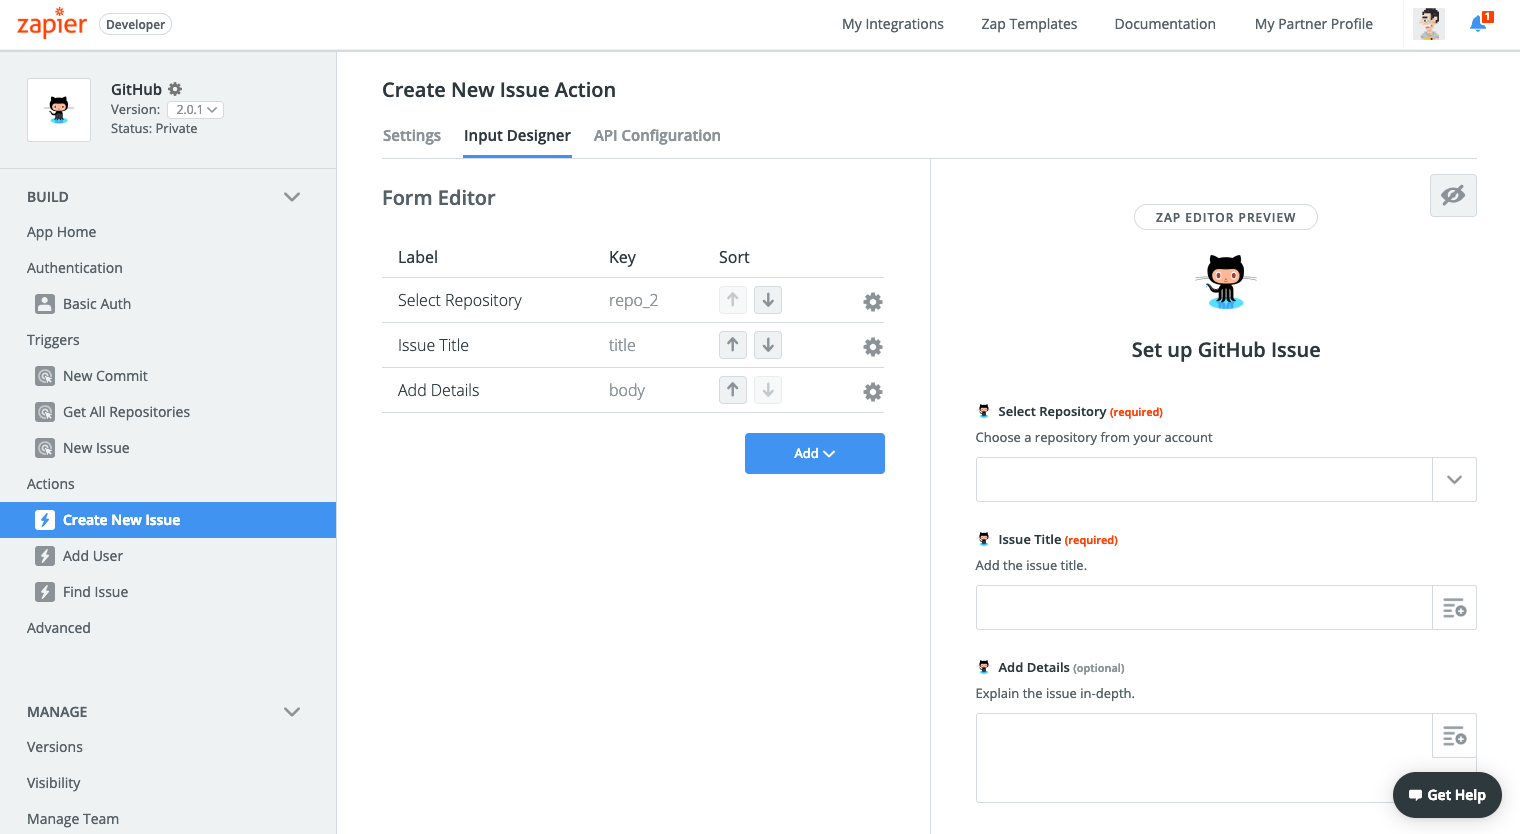Open the Version 2.0.1 dropdown

click(x=194, y=109)
